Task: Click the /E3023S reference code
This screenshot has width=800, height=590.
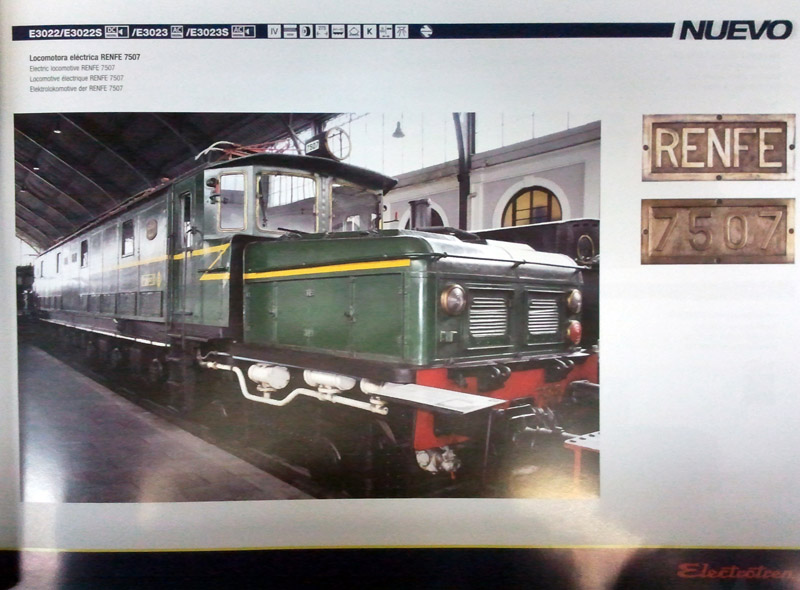Action: click(207, 32)
